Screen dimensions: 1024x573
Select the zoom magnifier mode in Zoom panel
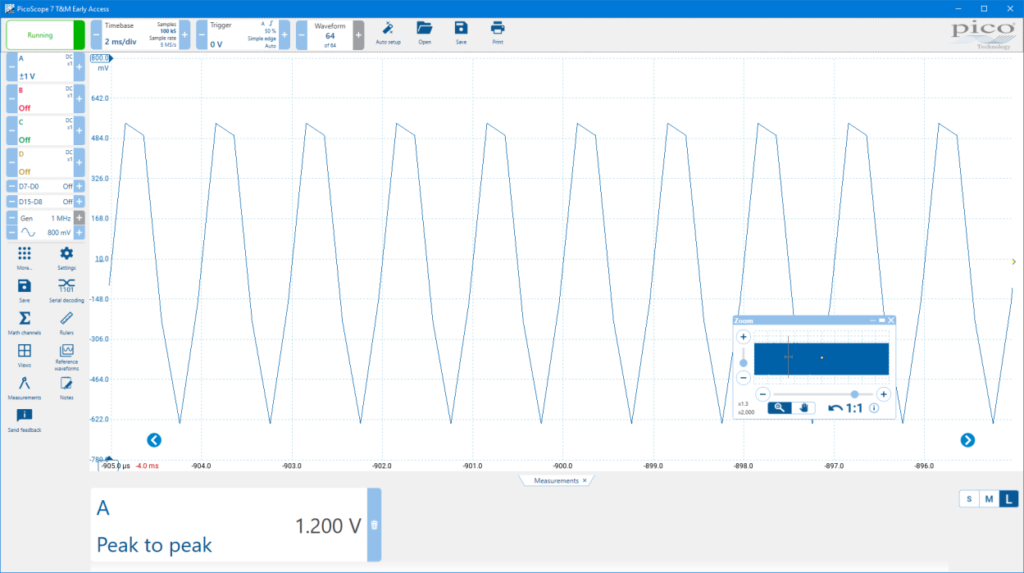point(779,408)
